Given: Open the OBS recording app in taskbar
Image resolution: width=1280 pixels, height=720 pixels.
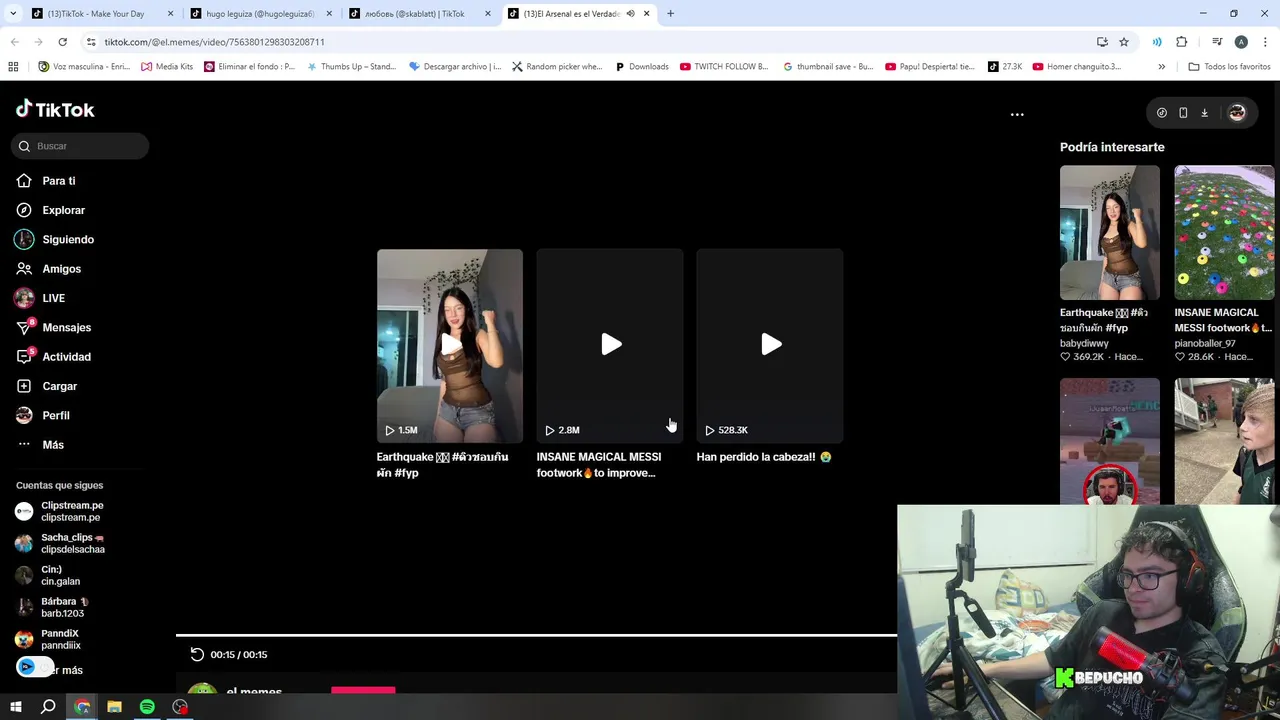Looking at the screenshot, I should [x=180, y=707].
